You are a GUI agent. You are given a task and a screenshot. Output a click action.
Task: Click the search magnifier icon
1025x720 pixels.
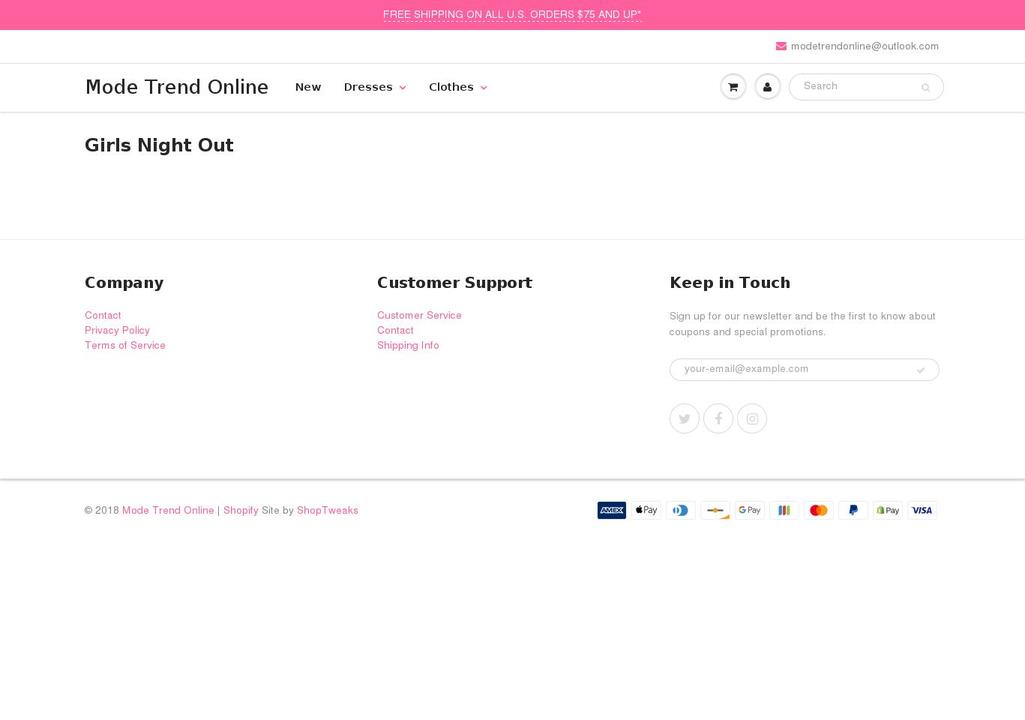[924, 88]
